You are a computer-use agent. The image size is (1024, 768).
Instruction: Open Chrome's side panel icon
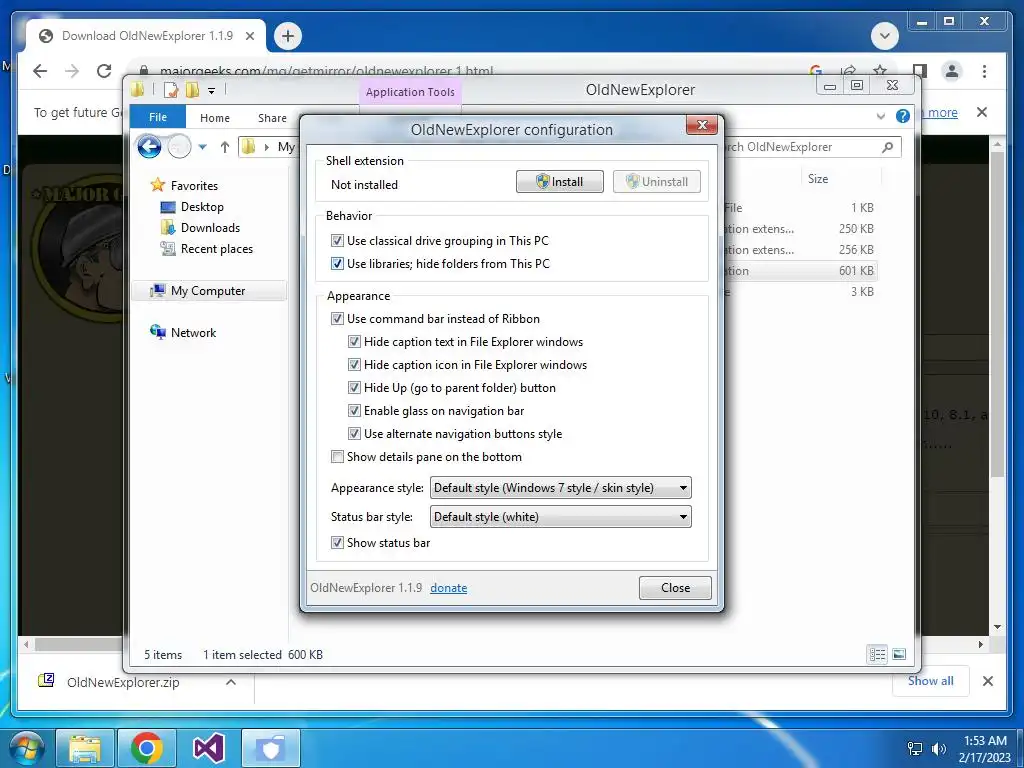point(920,71)
